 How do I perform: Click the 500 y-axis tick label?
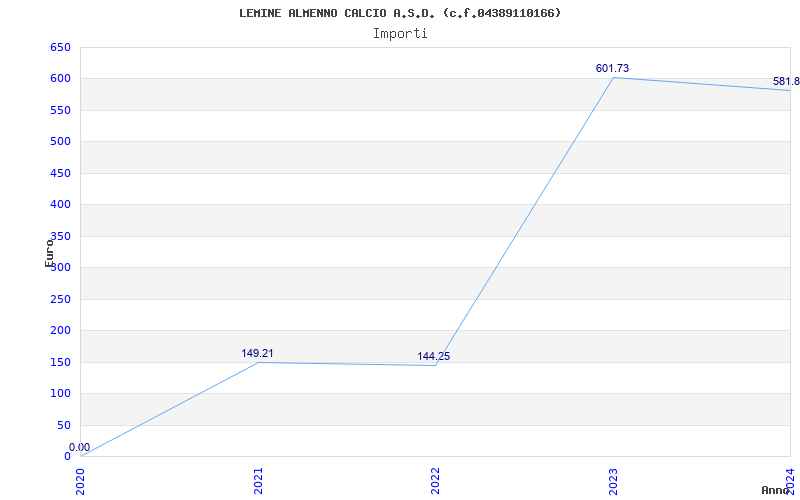pyautogui.click(x=60, y=141)
